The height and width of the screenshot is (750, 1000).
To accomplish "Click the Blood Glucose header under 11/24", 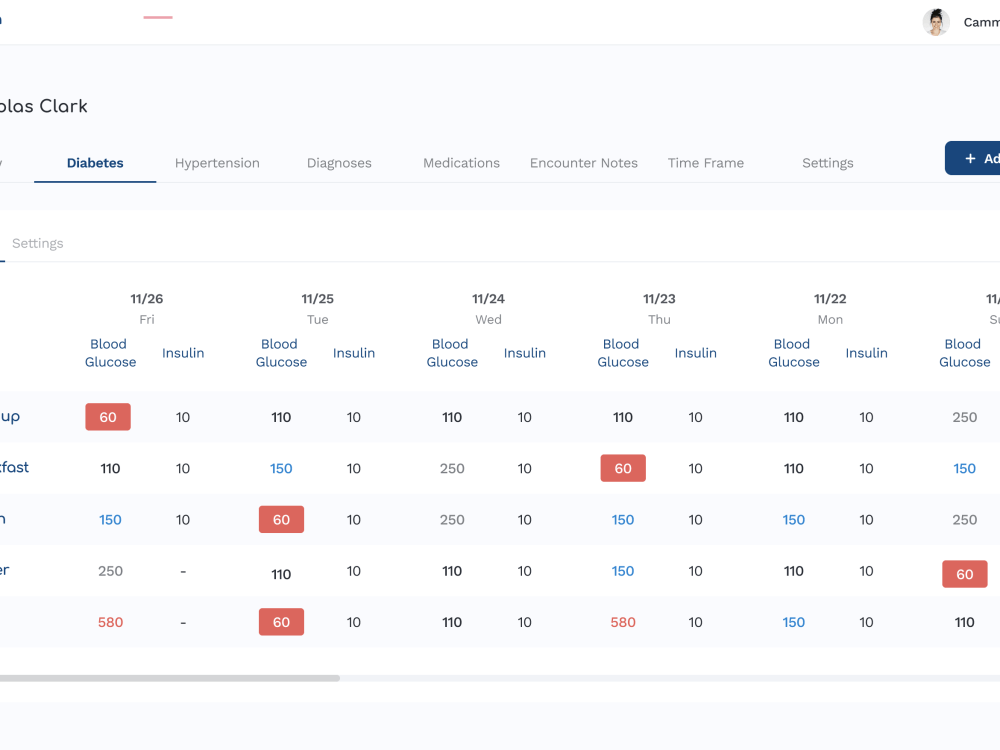I will click(452, 353).
